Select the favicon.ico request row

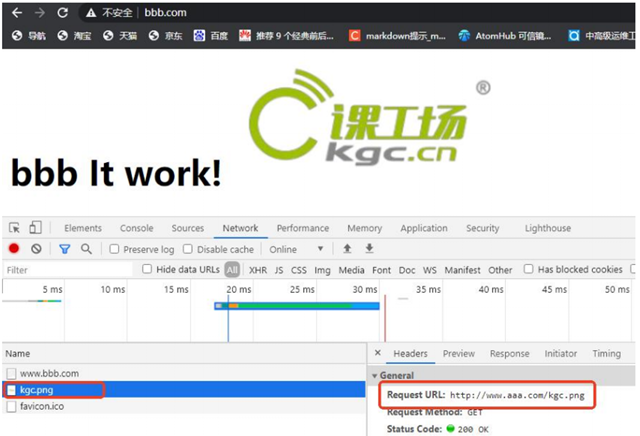click(184, 406)
